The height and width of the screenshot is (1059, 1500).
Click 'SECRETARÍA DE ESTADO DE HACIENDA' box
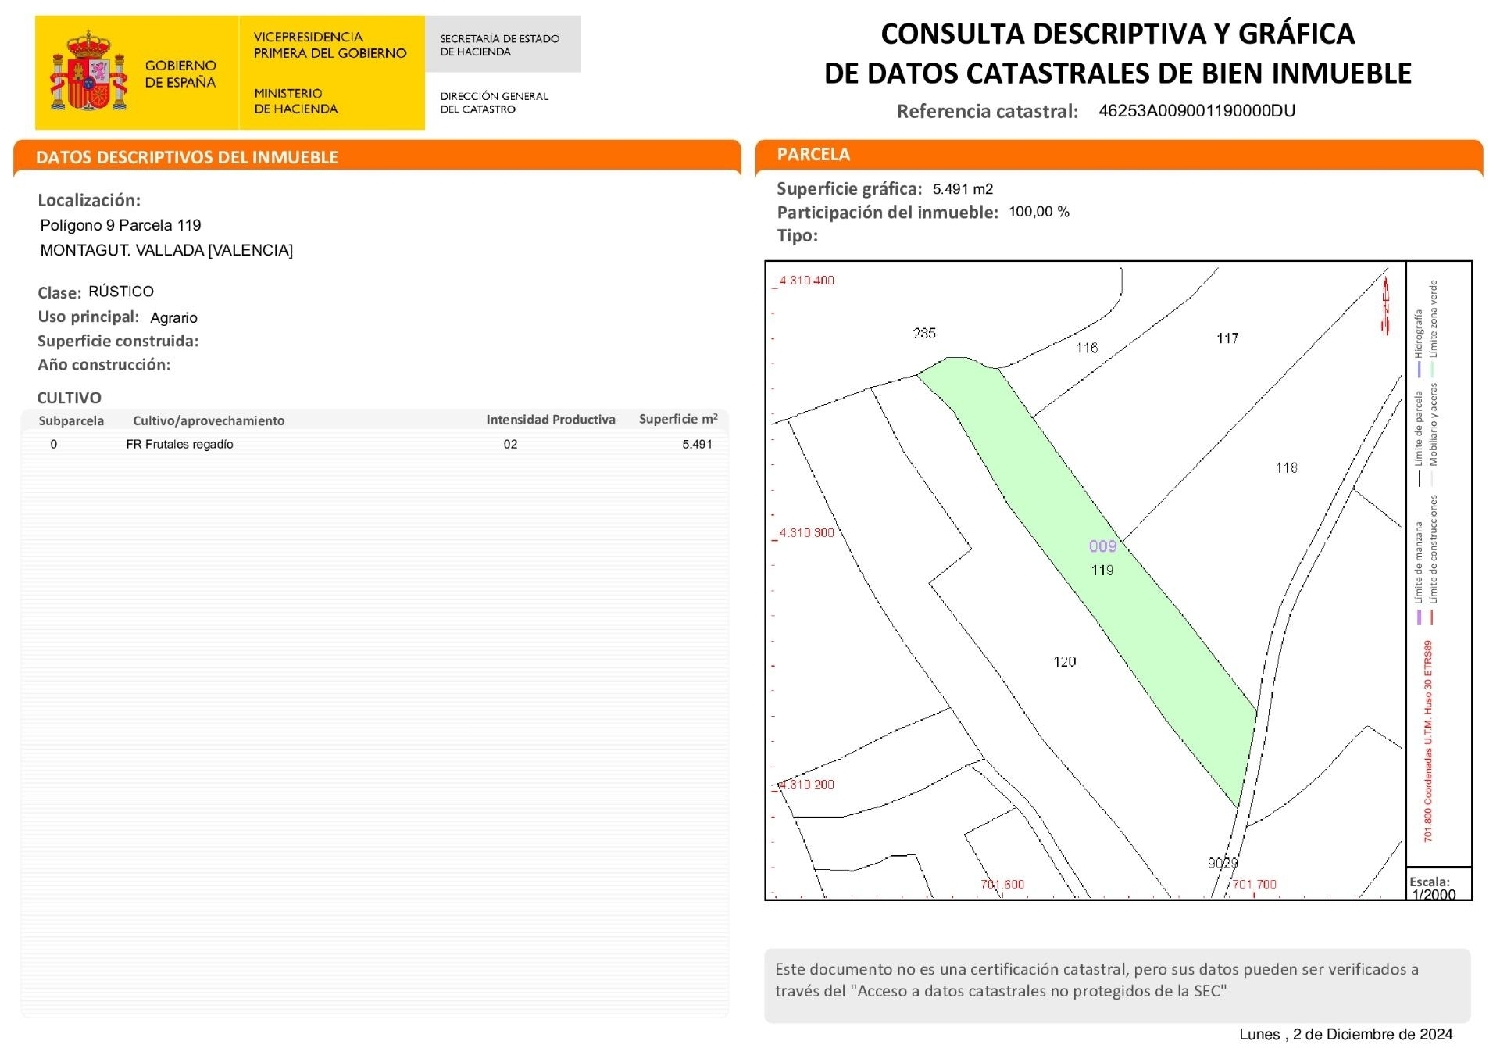point(503,44)
